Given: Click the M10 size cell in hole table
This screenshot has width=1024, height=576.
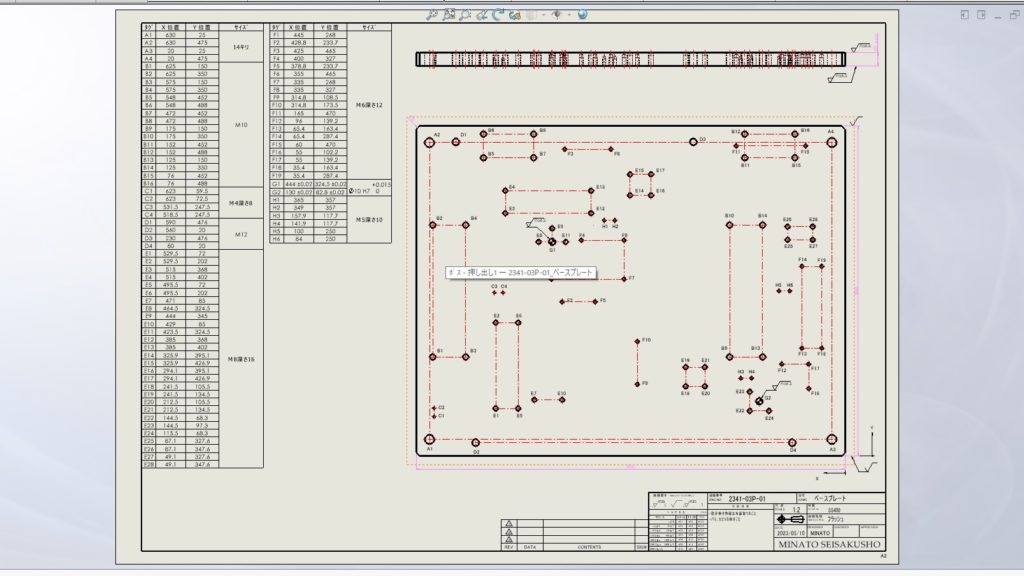Looking at the screenshot, I should pyautogui.click(x=240, y=126).
